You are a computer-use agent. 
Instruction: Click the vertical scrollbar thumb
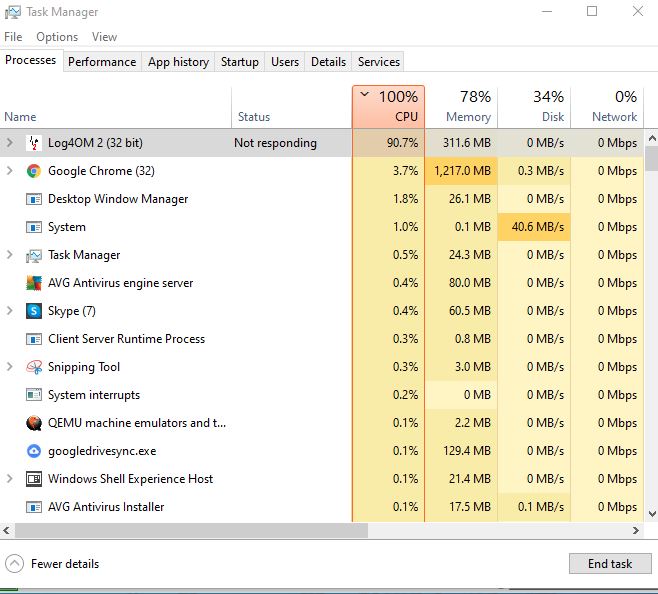pos(652,158)
